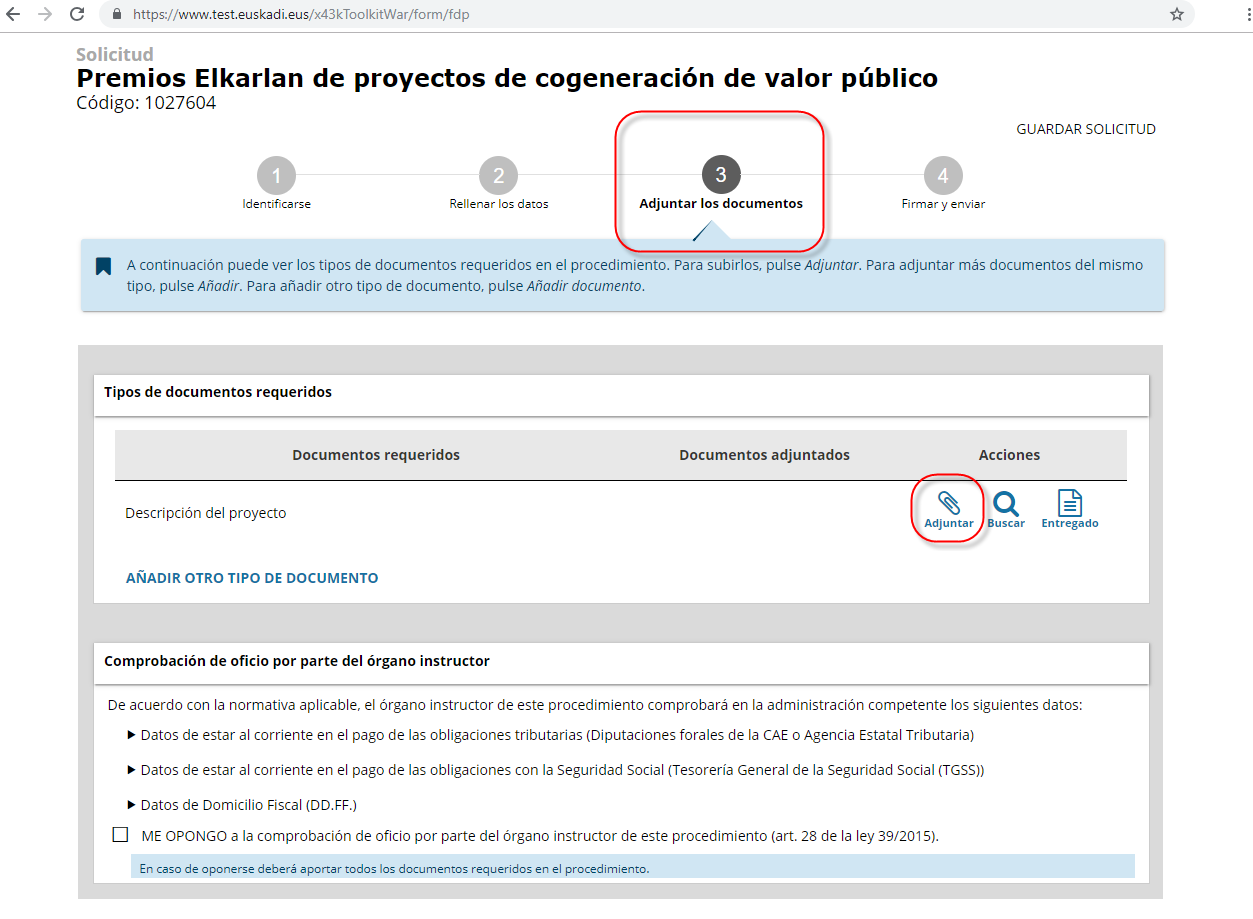Expand Datos de Domicilio Fiscal
This screenshot has width=1253, height=919.
(x=132, y=805)
